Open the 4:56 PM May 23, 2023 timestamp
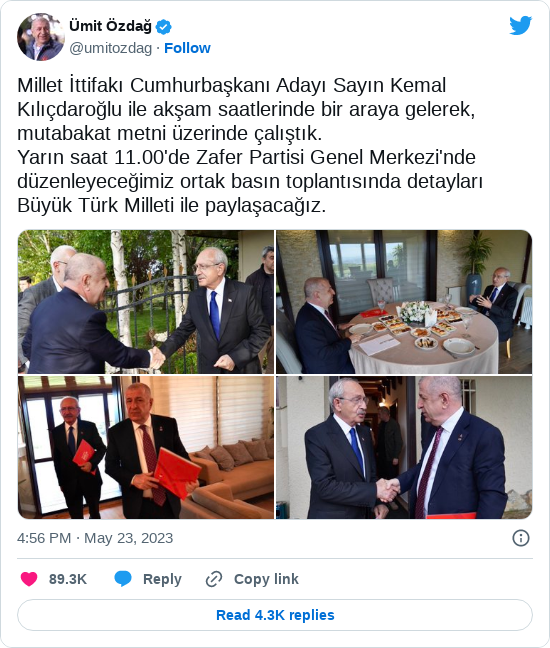The height and width of the screenshot is (648, 550). click(95, 538)
